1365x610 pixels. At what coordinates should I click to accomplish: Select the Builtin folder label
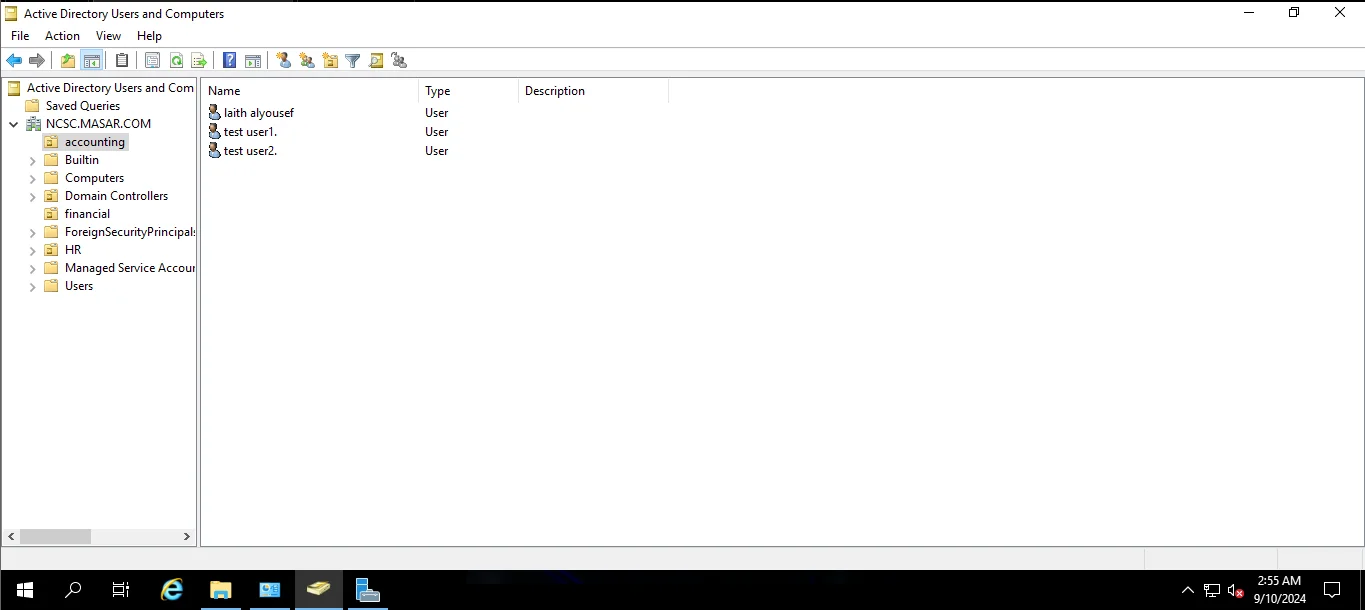(x=82, y=160)
